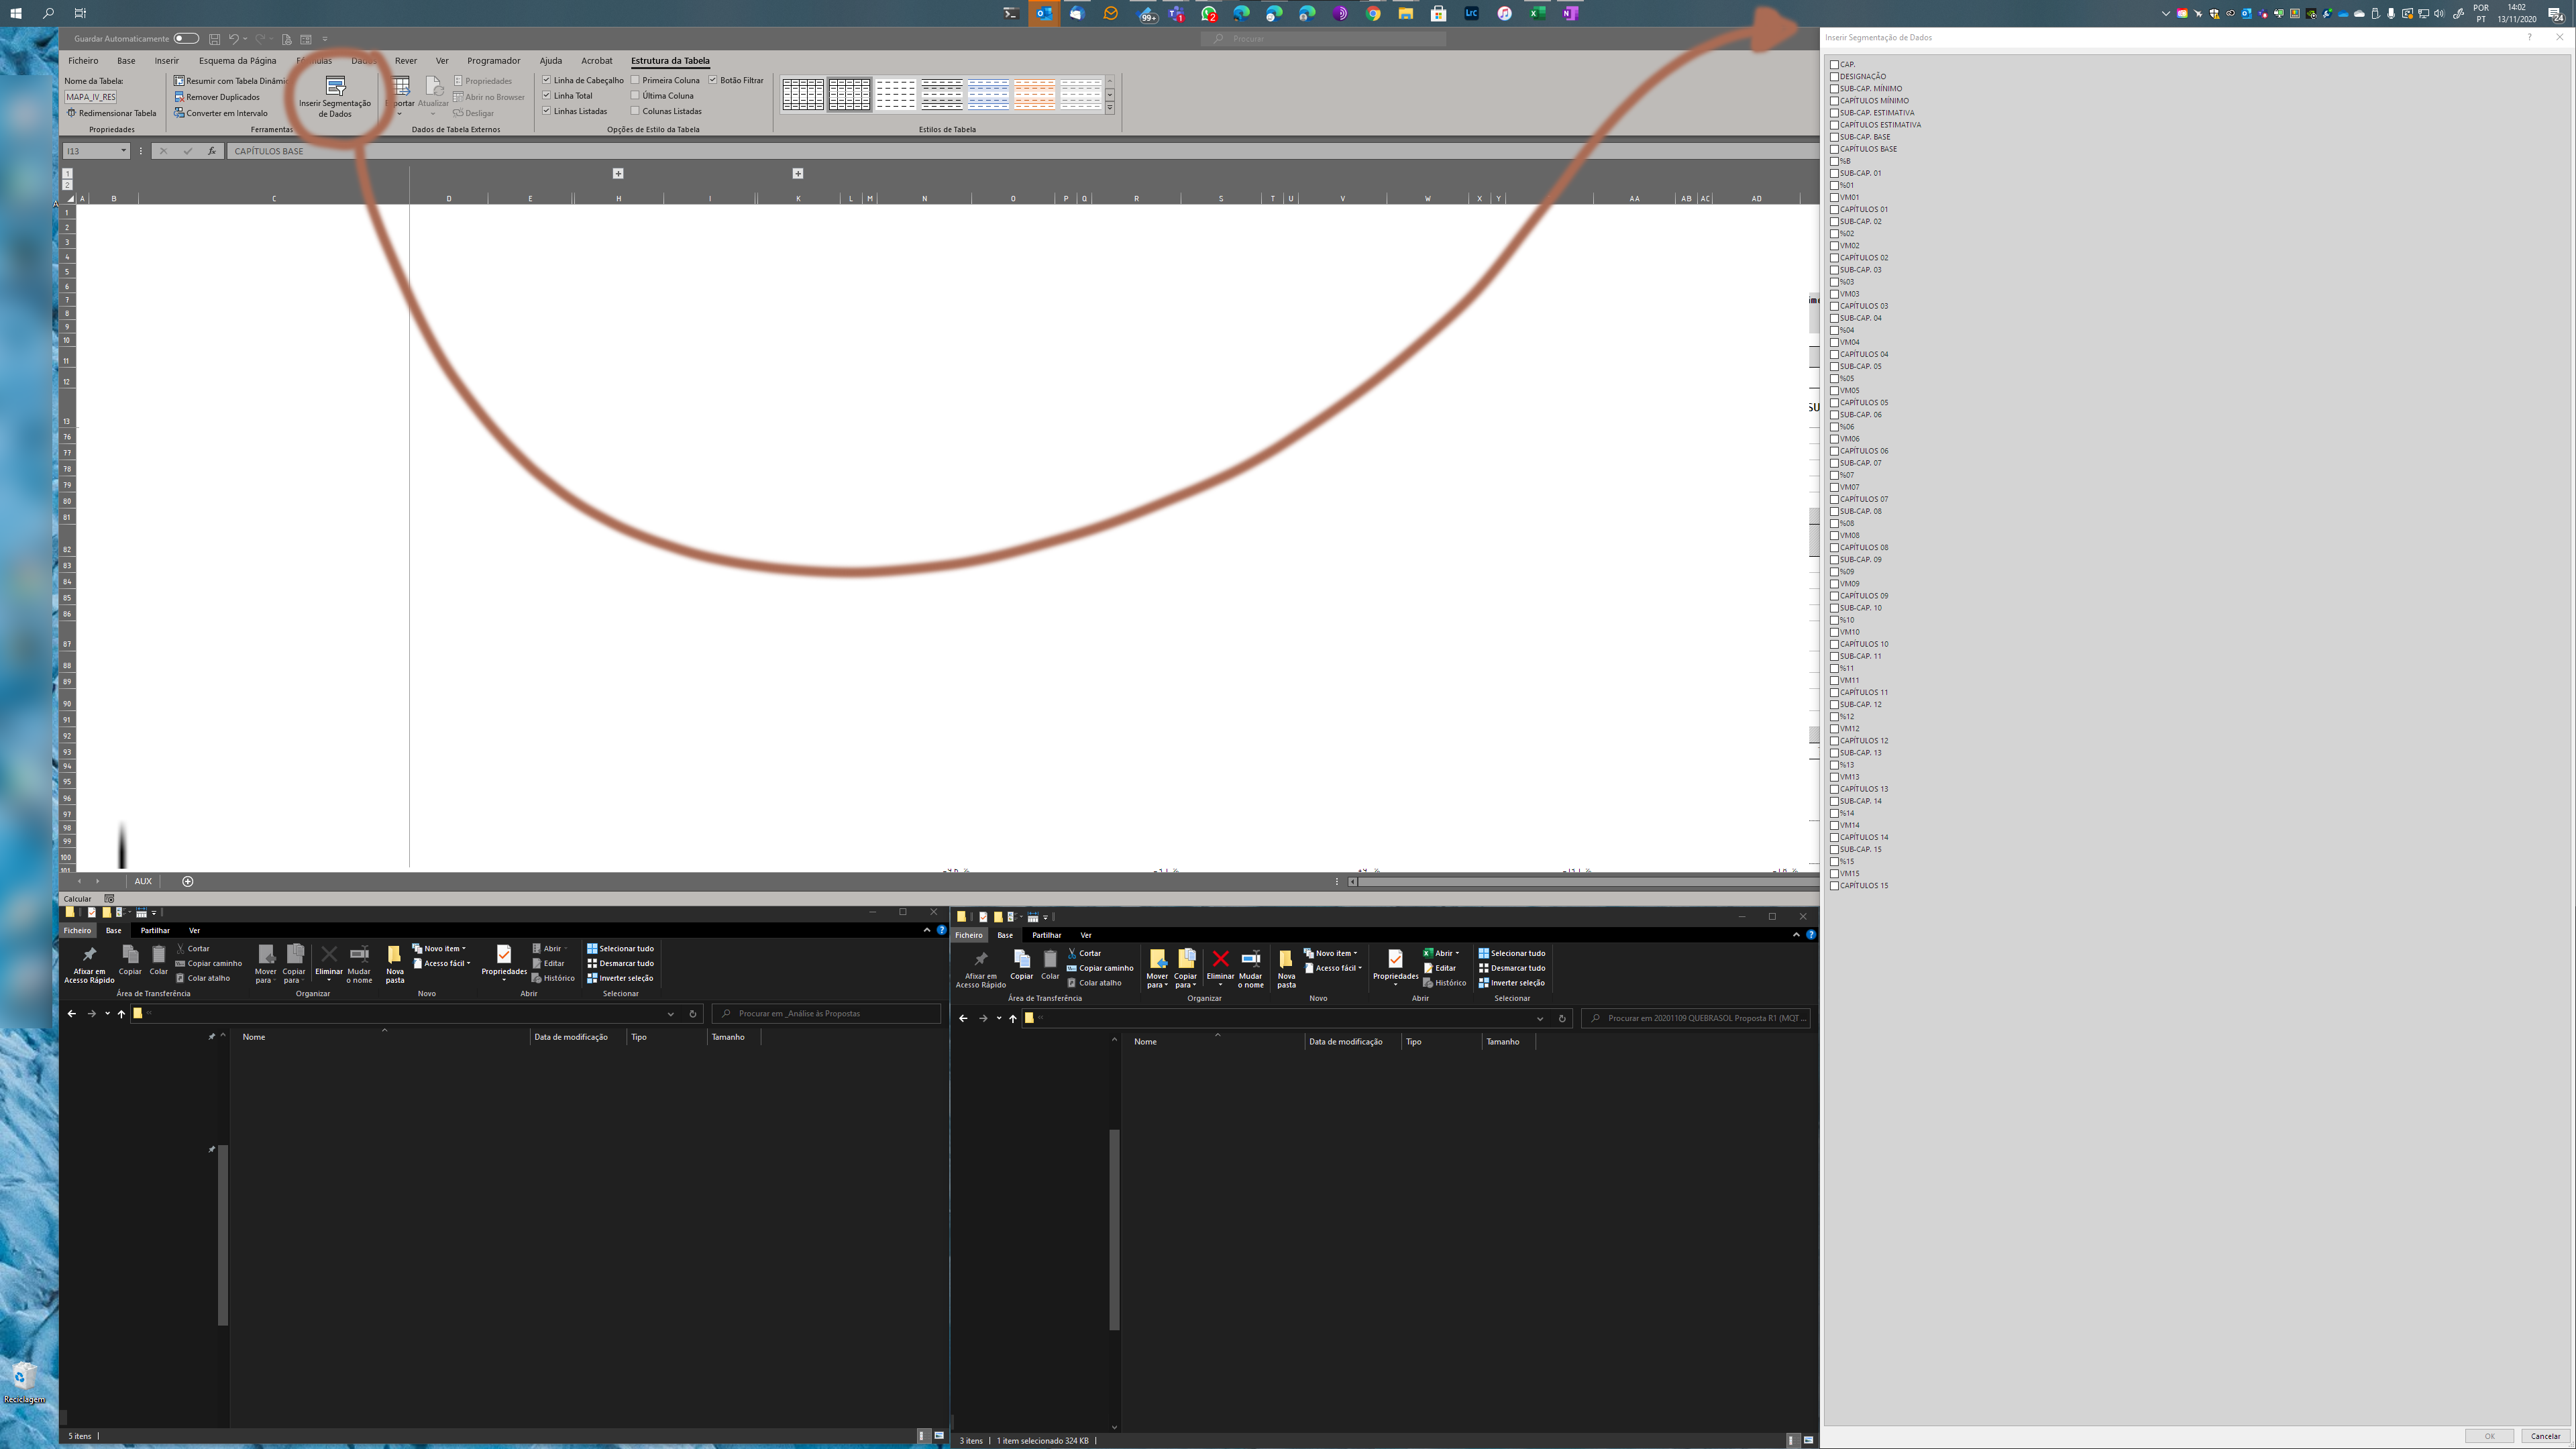Open Google Chrome from taskbar

[1373, 14]
